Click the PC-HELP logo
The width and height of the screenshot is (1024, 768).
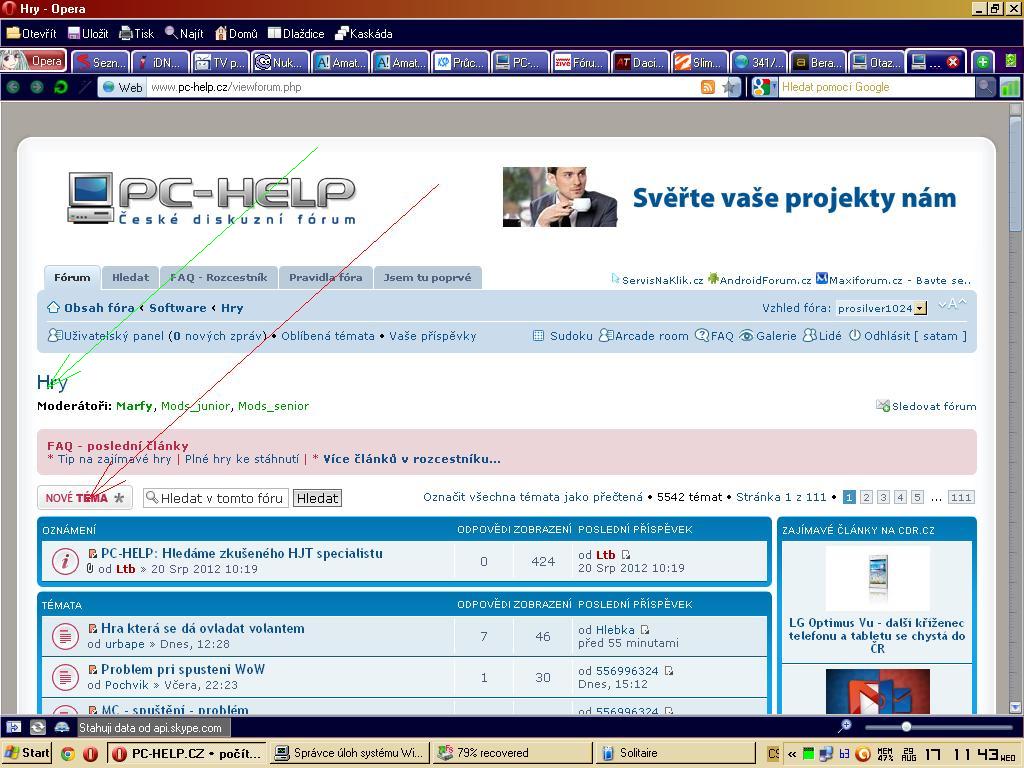(212, 199)
